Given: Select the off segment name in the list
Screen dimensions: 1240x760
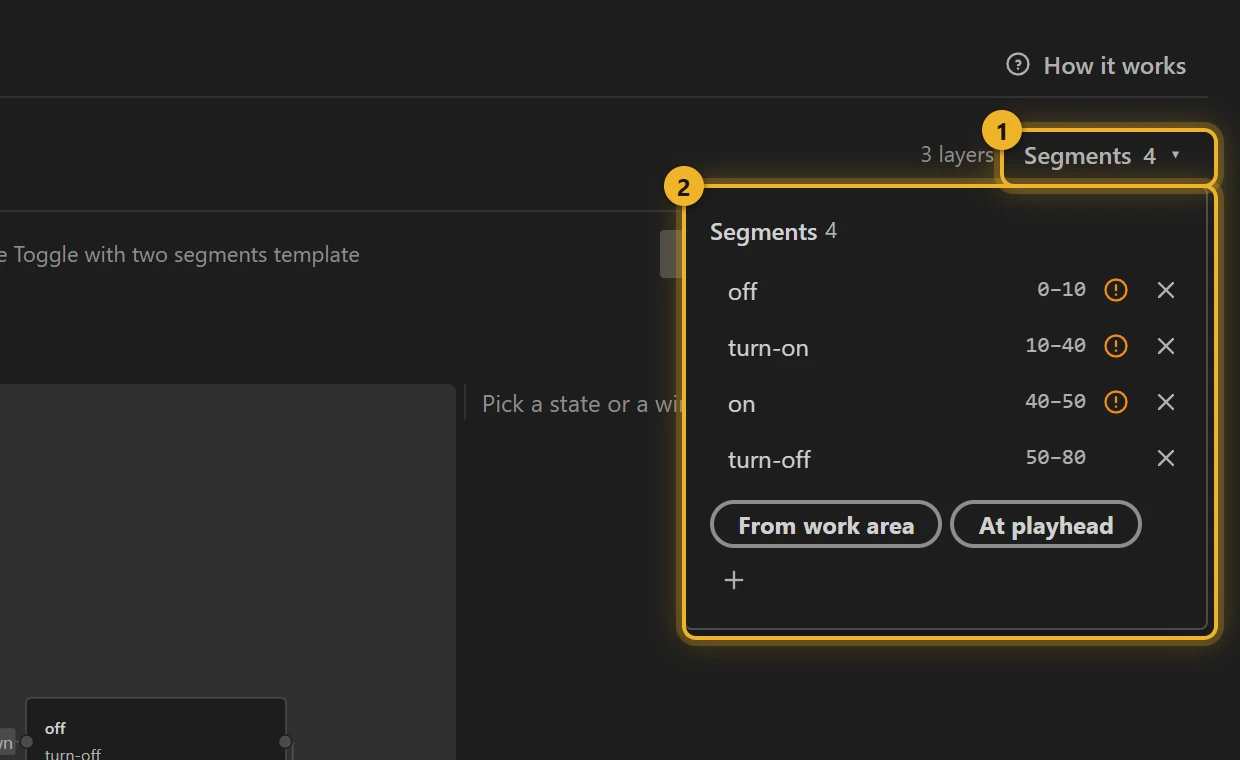Looking at the screenshot, I should click(743, 291).
